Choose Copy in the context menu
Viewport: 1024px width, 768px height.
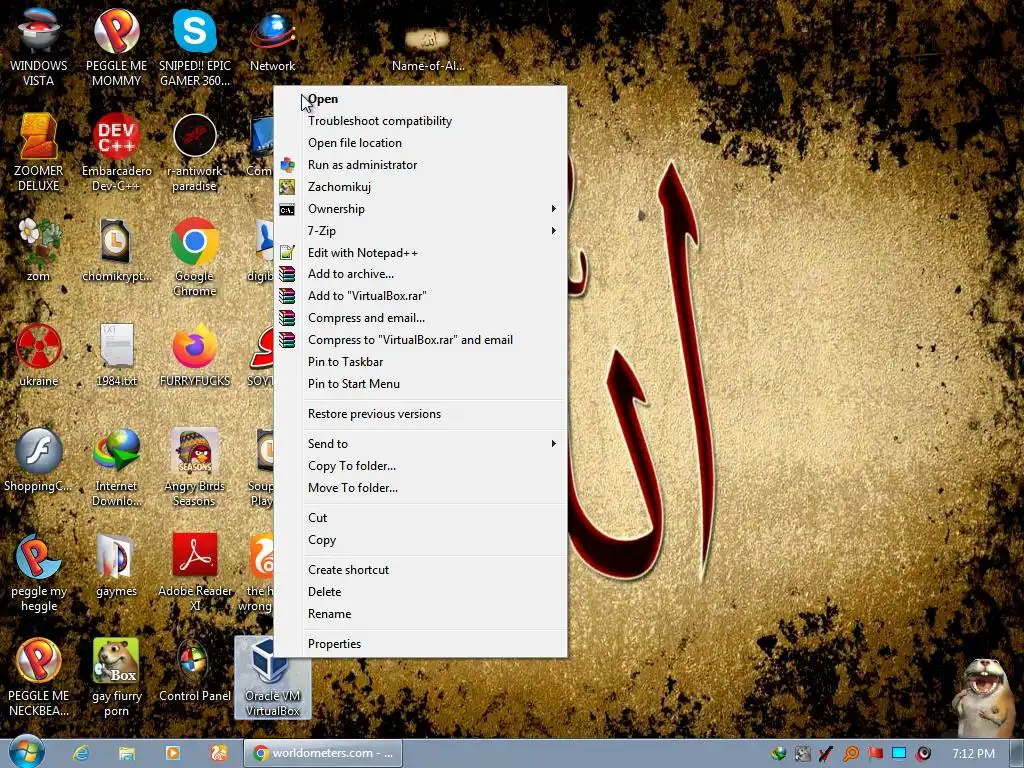click(x=421, y=540)
